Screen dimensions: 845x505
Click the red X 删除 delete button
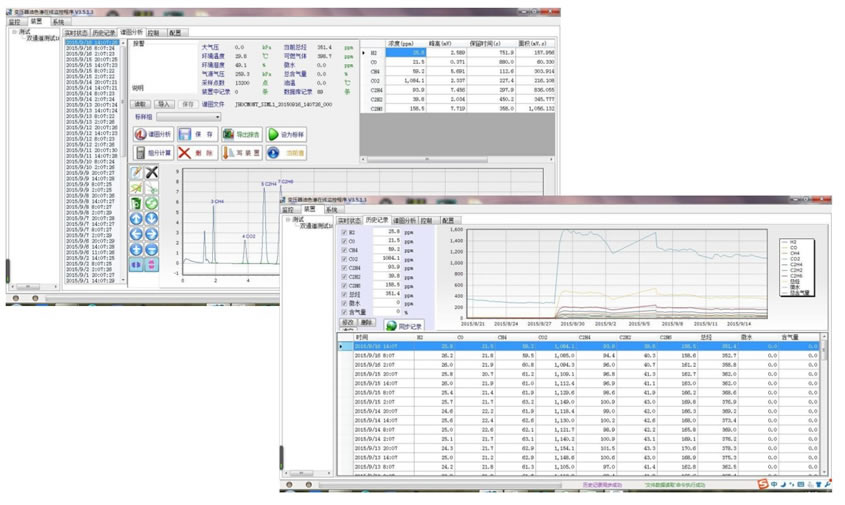198,153
